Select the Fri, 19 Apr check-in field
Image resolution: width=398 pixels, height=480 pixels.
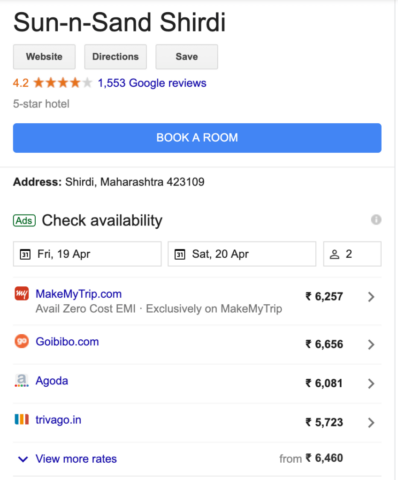pos(87,254)
